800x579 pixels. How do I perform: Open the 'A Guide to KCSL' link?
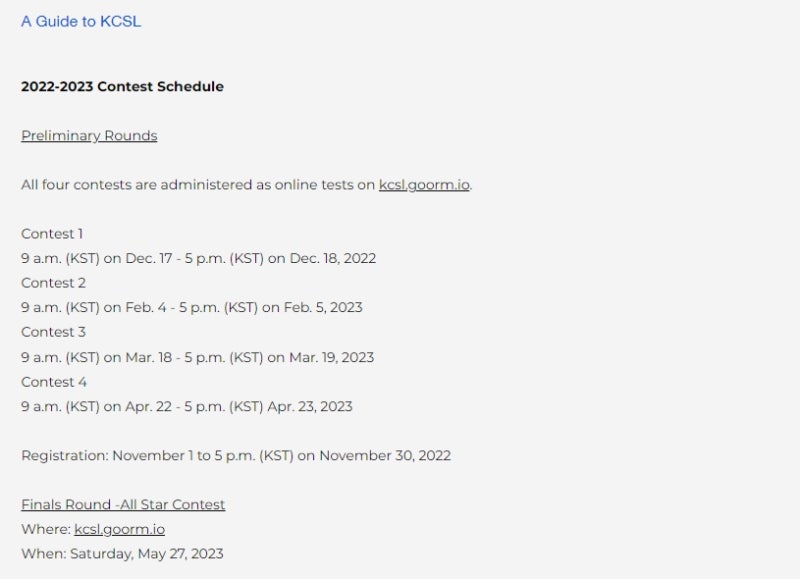[81, 21]
